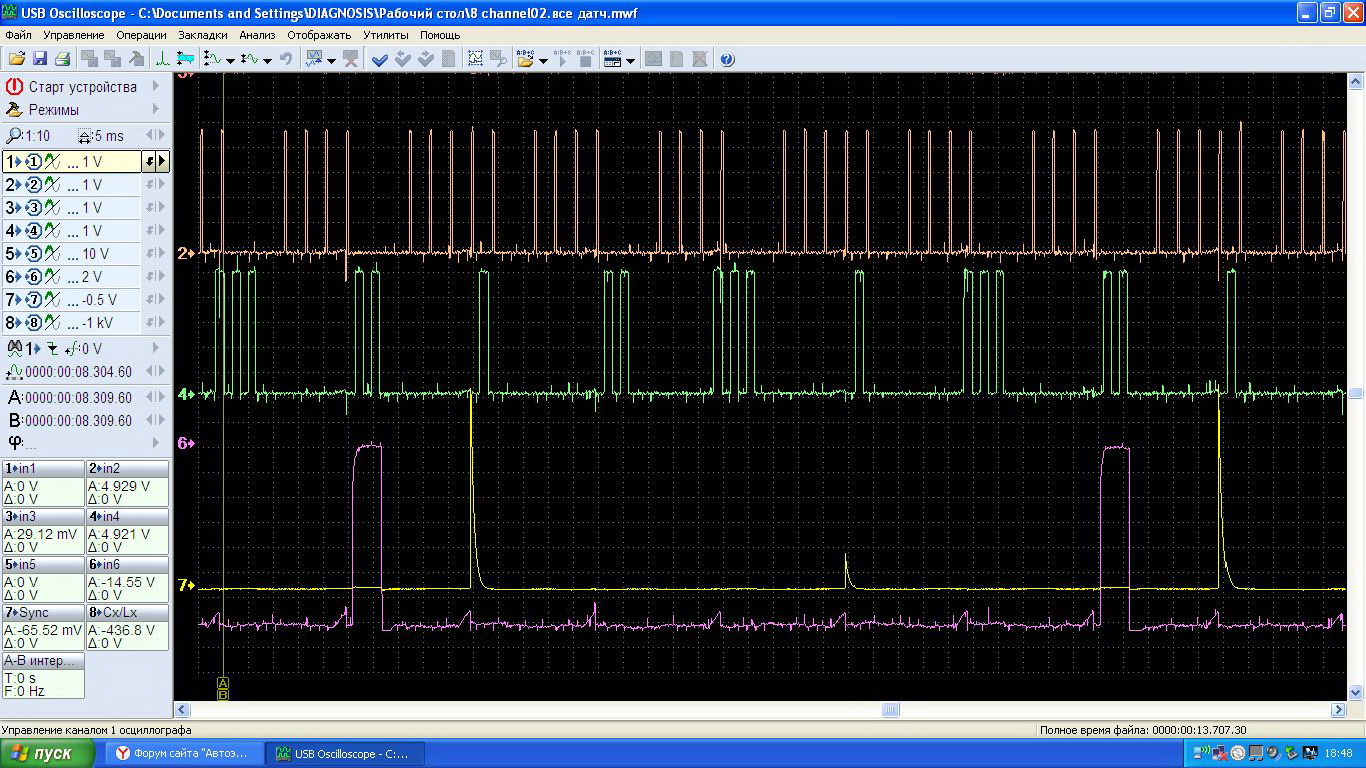Image resolution: width=1366 pixels, height=768 pixels.
Task: Expand the arrow on the channel 1 row
Action: pyautogui.click(x=163, y=161)
